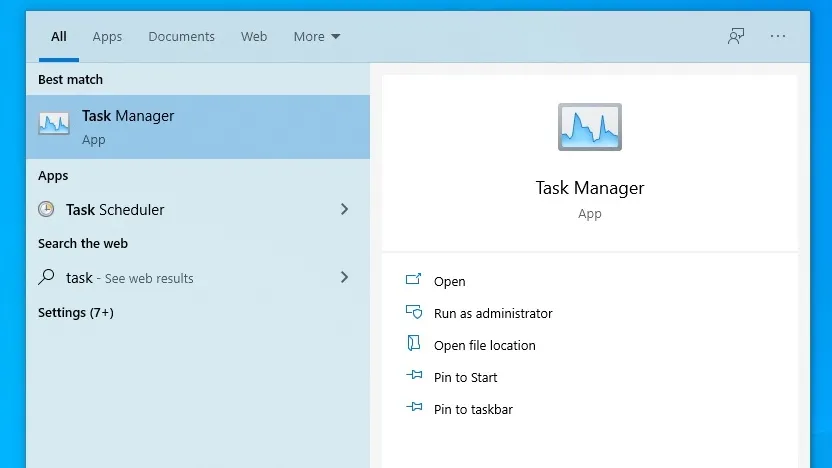Click the web search magnifier icon
The image size is (832, 468).
(x=46, y=276)
